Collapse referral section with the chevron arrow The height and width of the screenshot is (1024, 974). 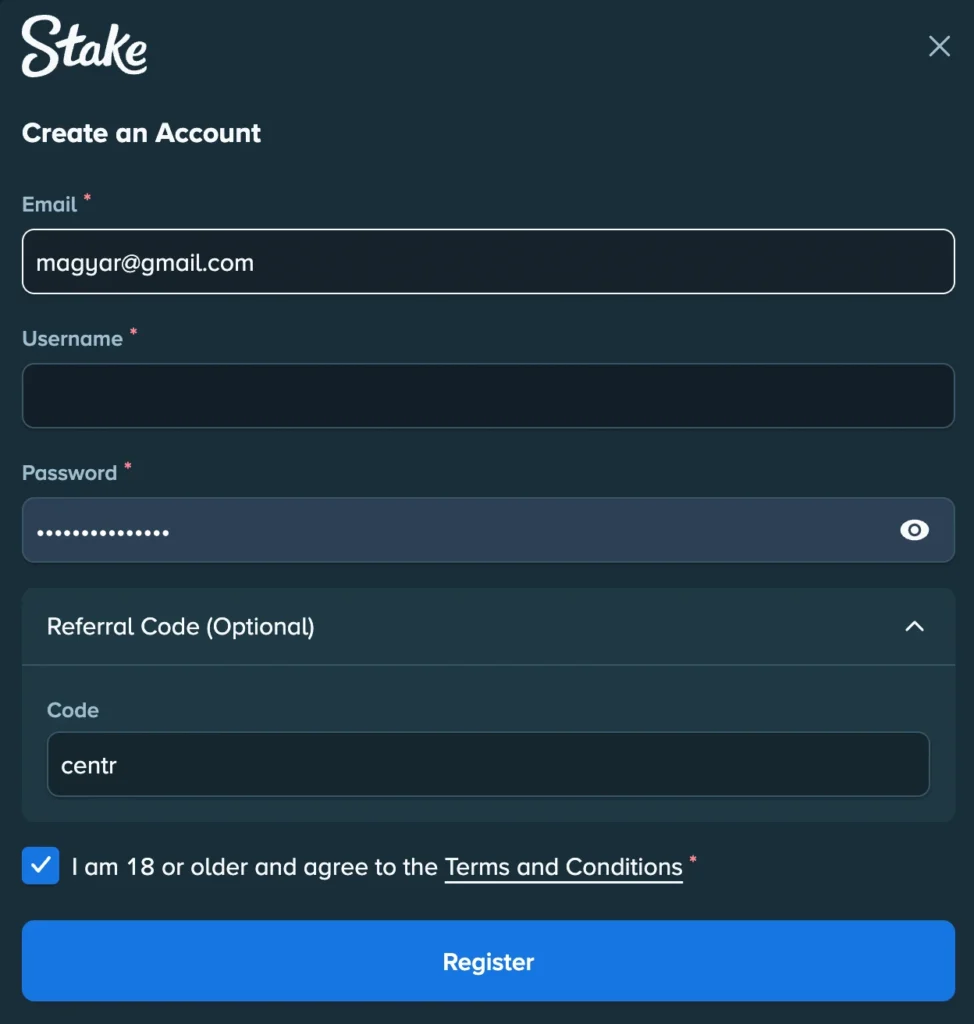(x=914, y=626)
